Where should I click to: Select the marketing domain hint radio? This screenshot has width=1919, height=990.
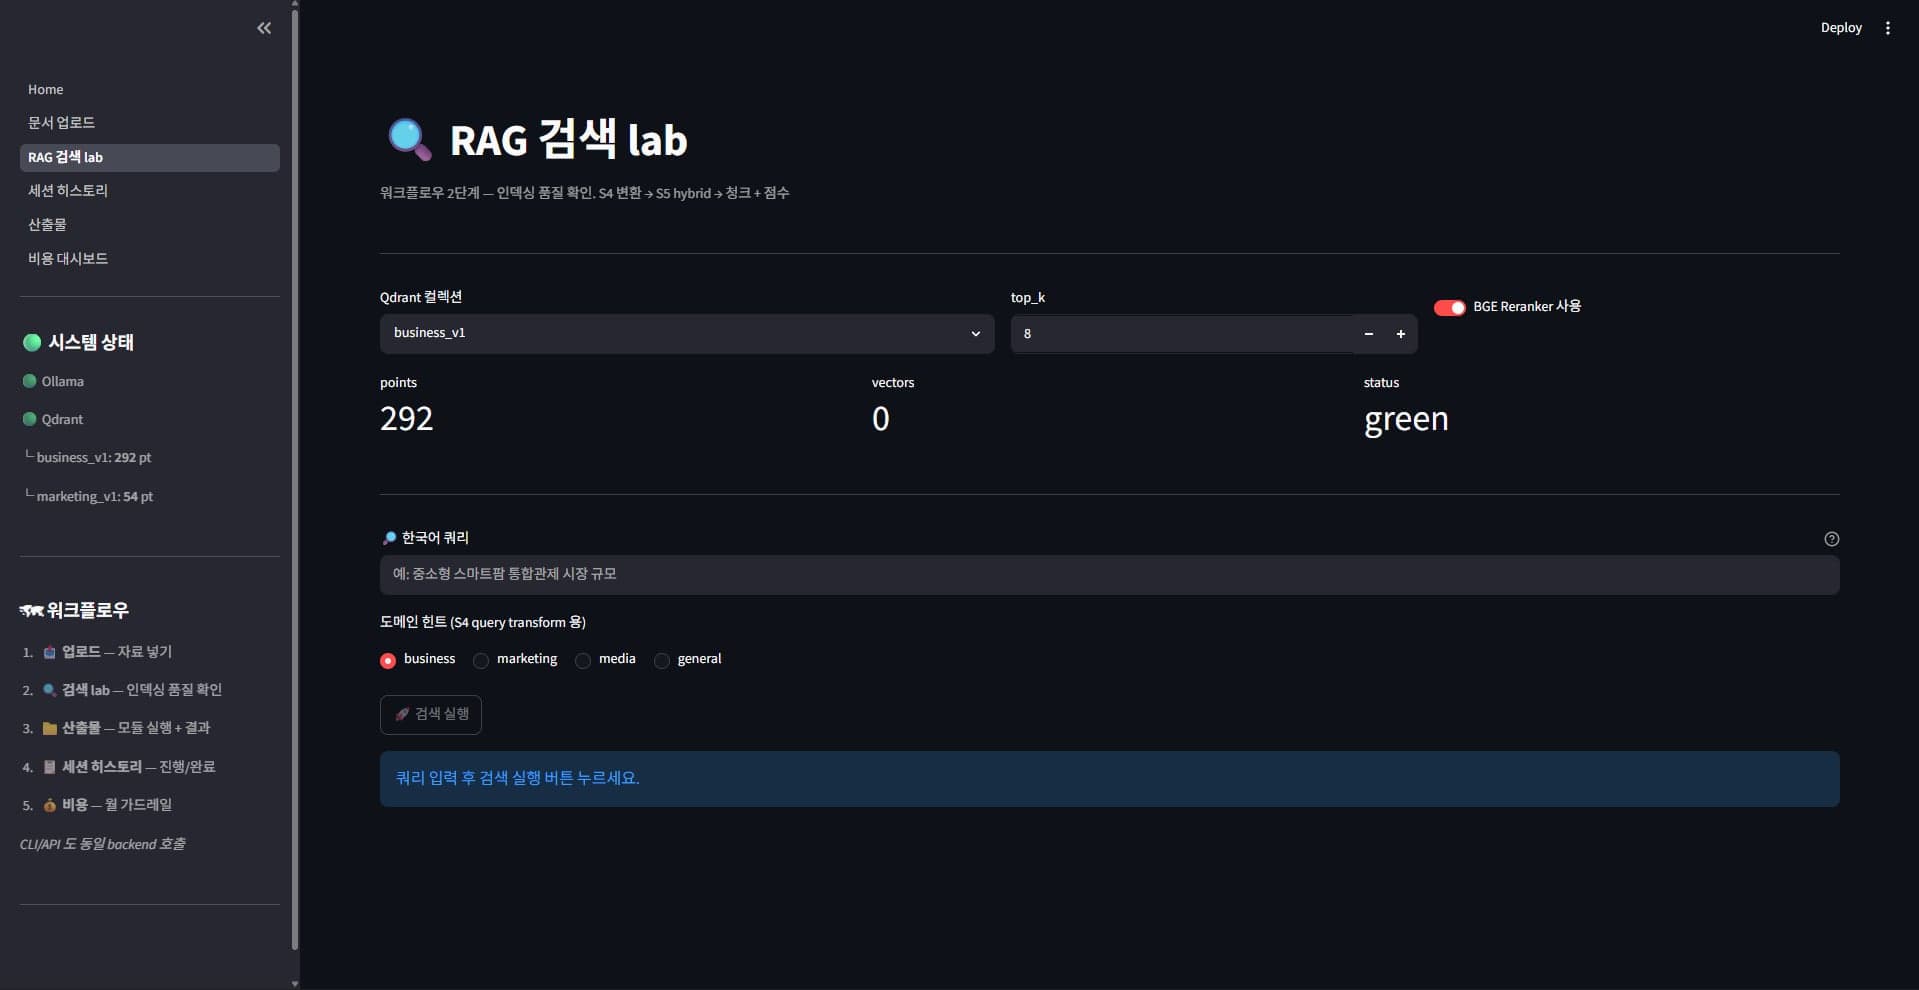click(x=481, y=660)
